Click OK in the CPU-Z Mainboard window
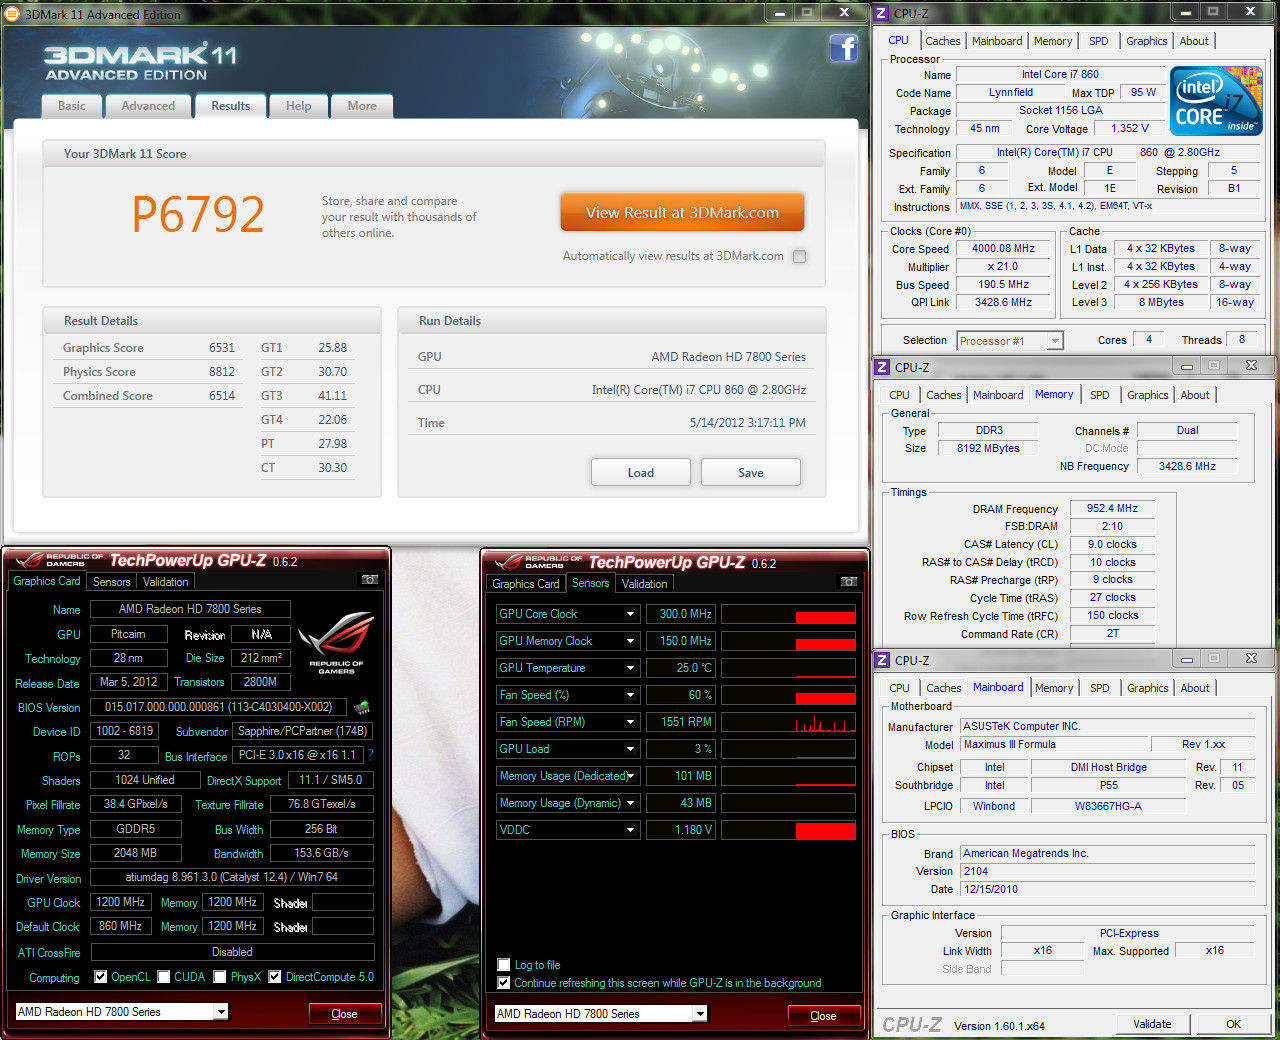 pos(1233,1024)
